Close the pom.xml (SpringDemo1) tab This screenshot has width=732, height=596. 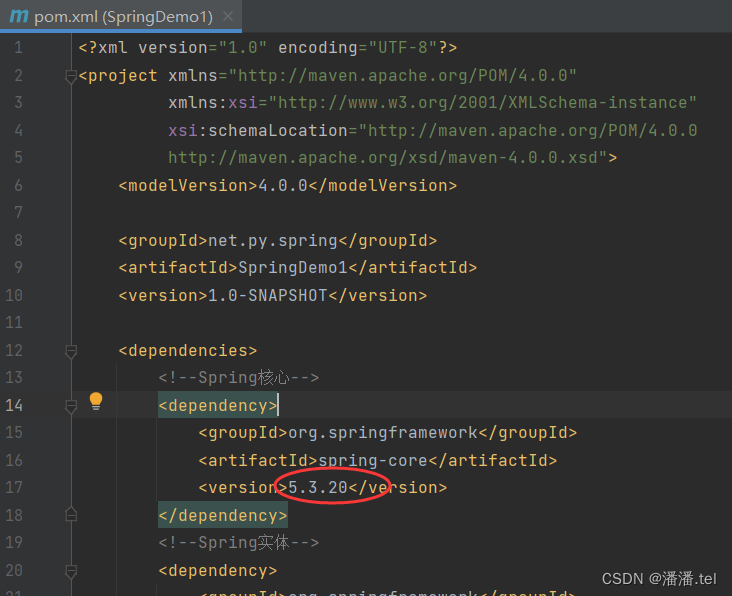tap(228, 16)
